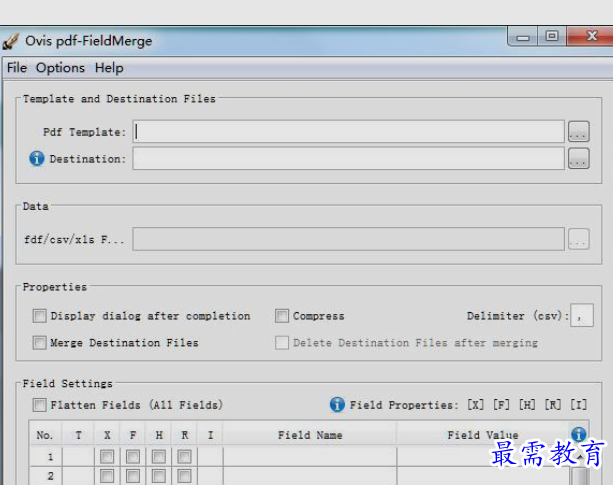Screen dimensions: 613x485
Task: Open the Options menu
Action: click(x=60, y=68)
